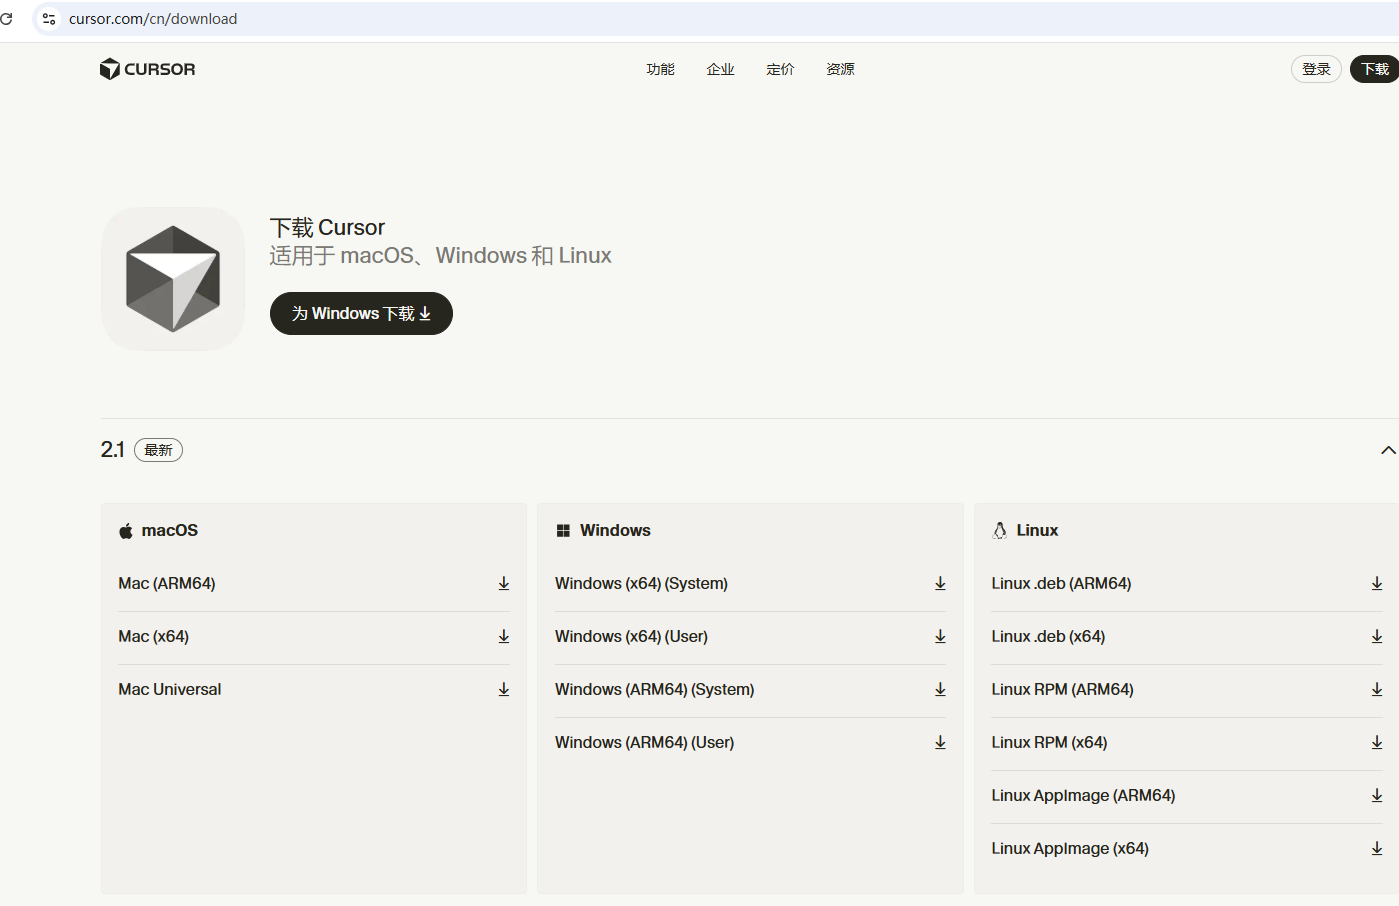Click Windows (x64) (User) text

[631, 636]
